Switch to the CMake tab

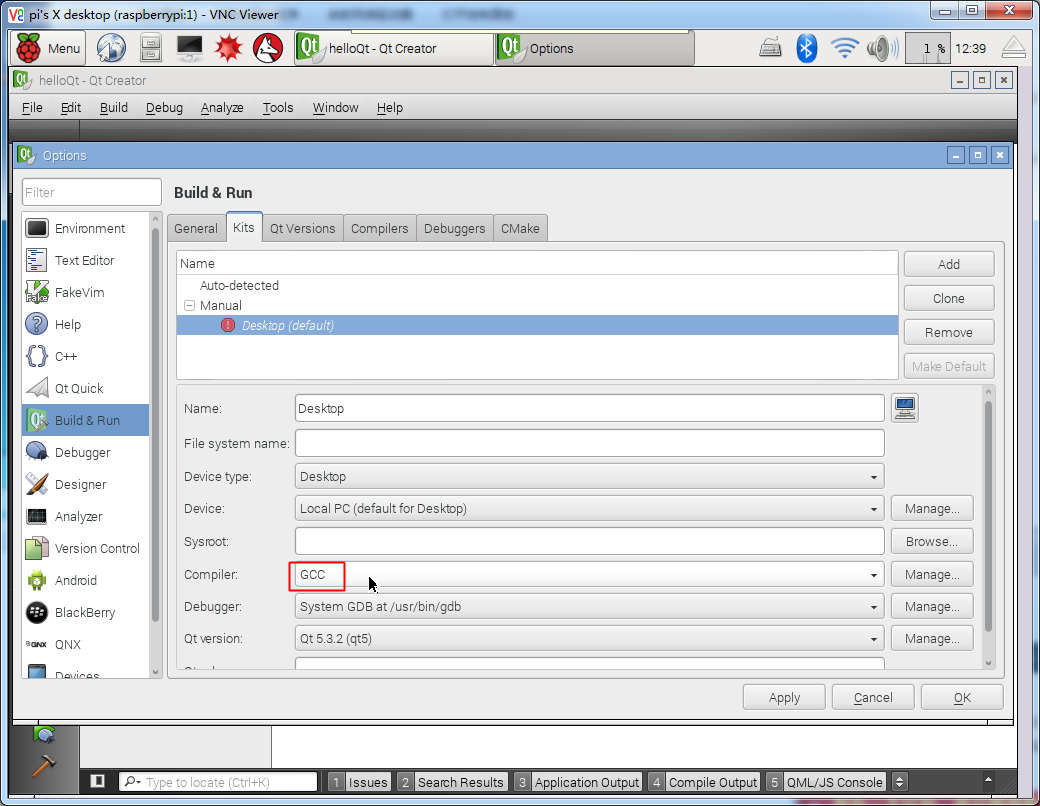coord(520,228)
